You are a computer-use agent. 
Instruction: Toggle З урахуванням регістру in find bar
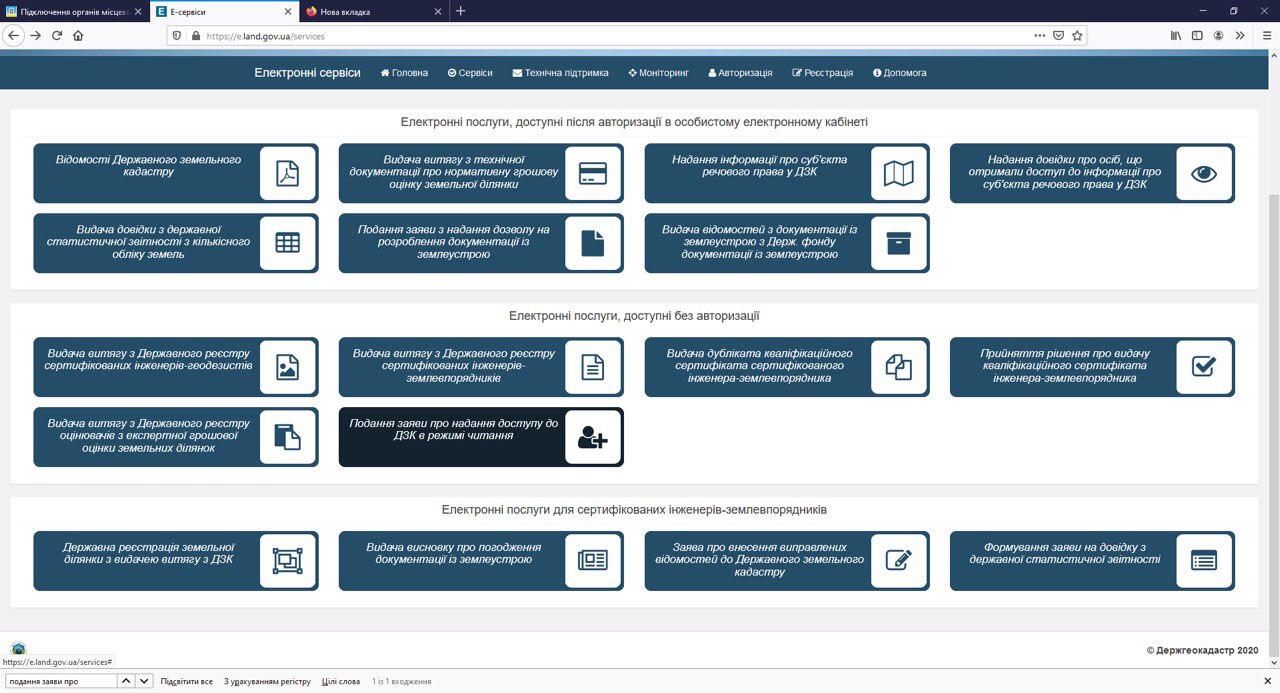point(267,681)
